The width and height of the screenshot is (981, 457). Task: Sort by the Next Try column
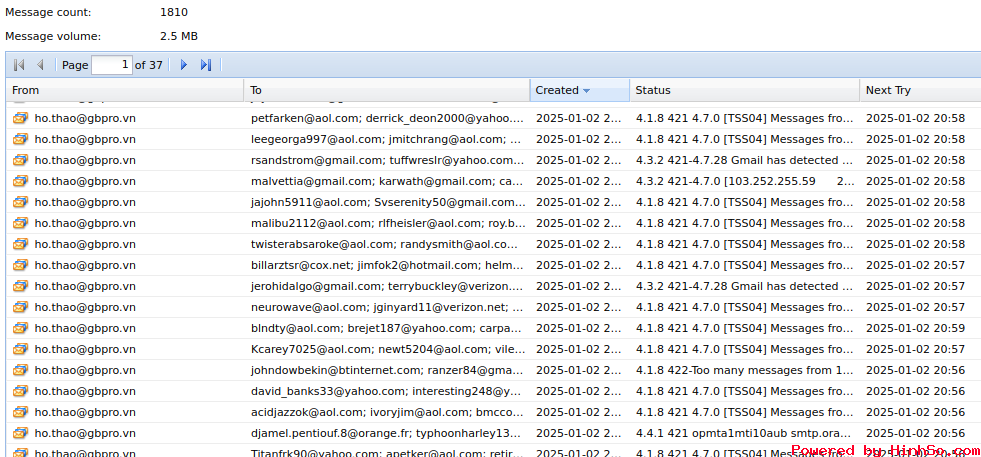pos(888,90)
